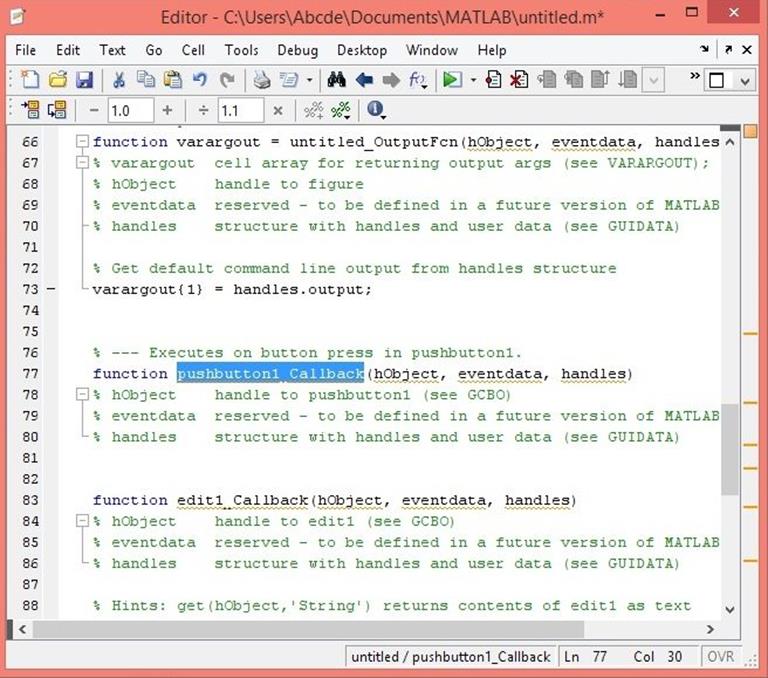The width and height of the screenshot is (768, 678).
Task: Click the 1.0 increment value field
Action: click(128, 111)
